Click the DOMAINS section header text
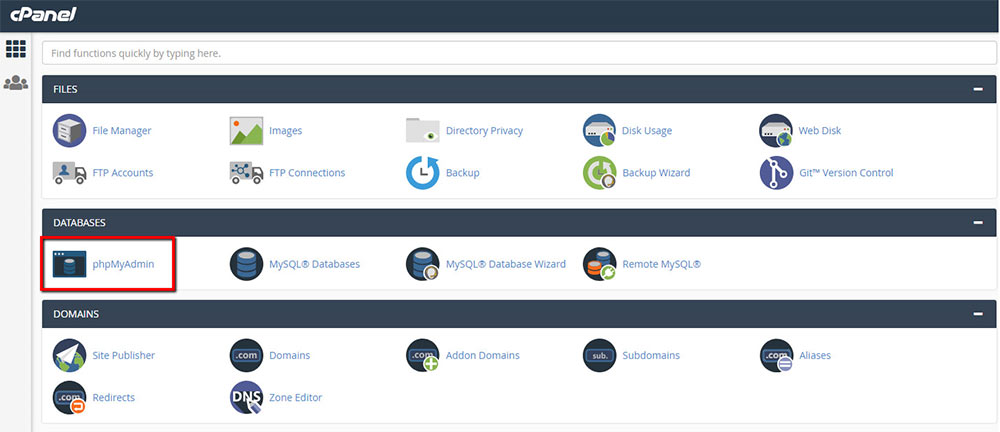 (76, 314)
